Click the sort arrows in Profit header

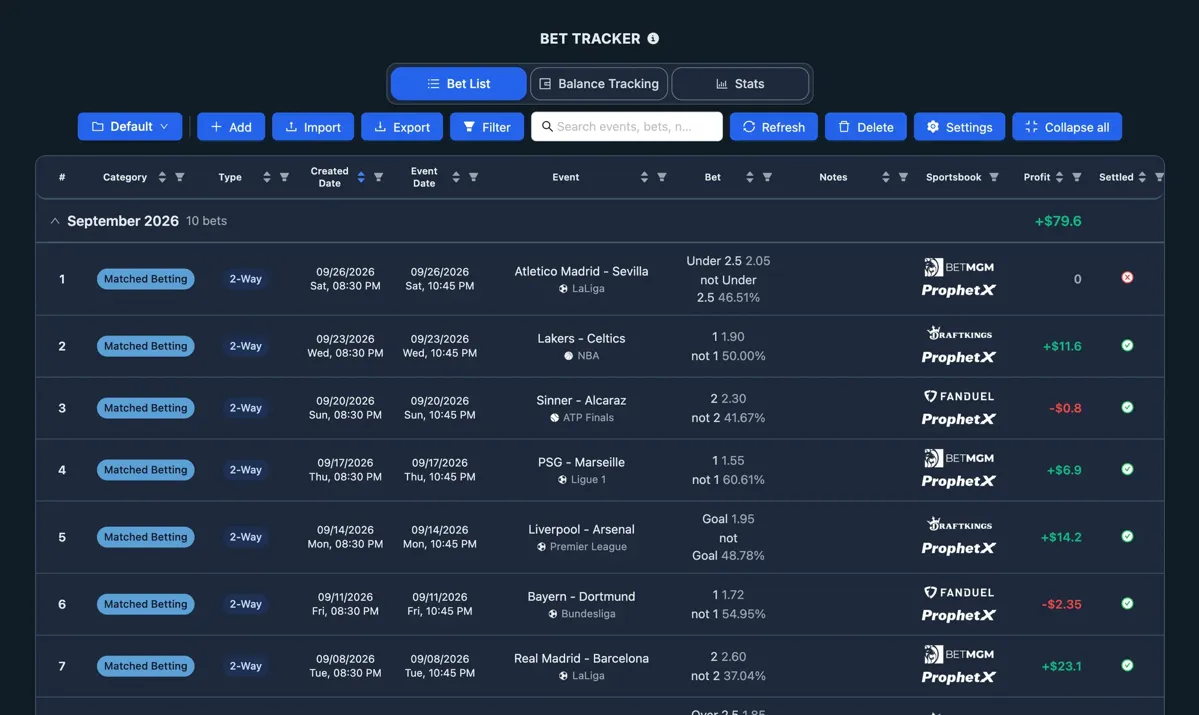(x=1059, y=177)
